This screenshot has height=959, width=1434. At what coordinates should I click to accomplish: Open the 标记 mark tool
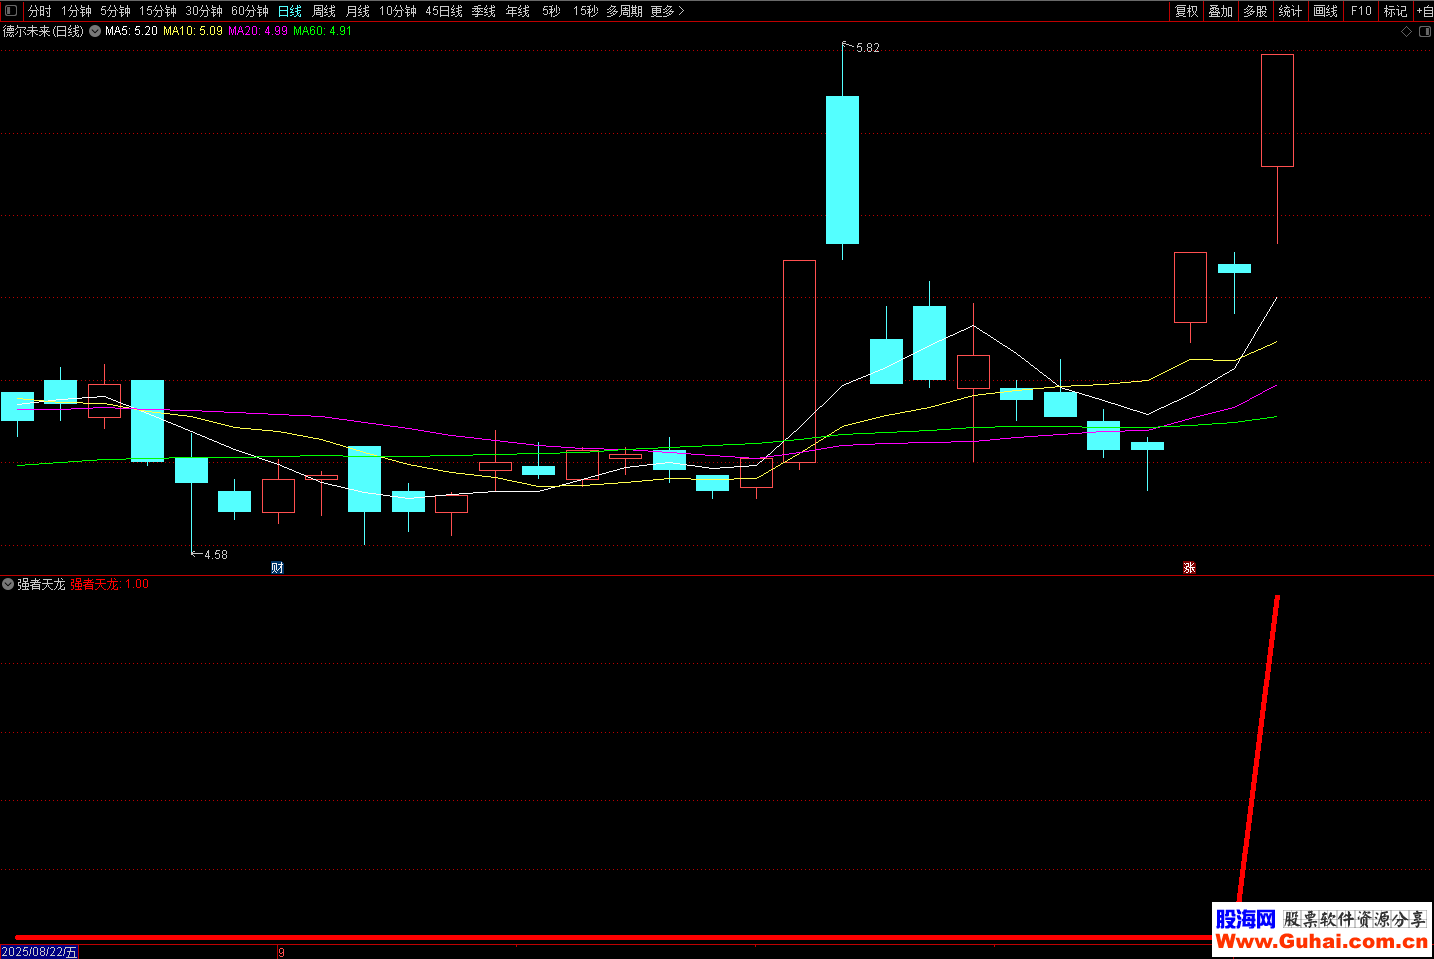[1395, 11]
